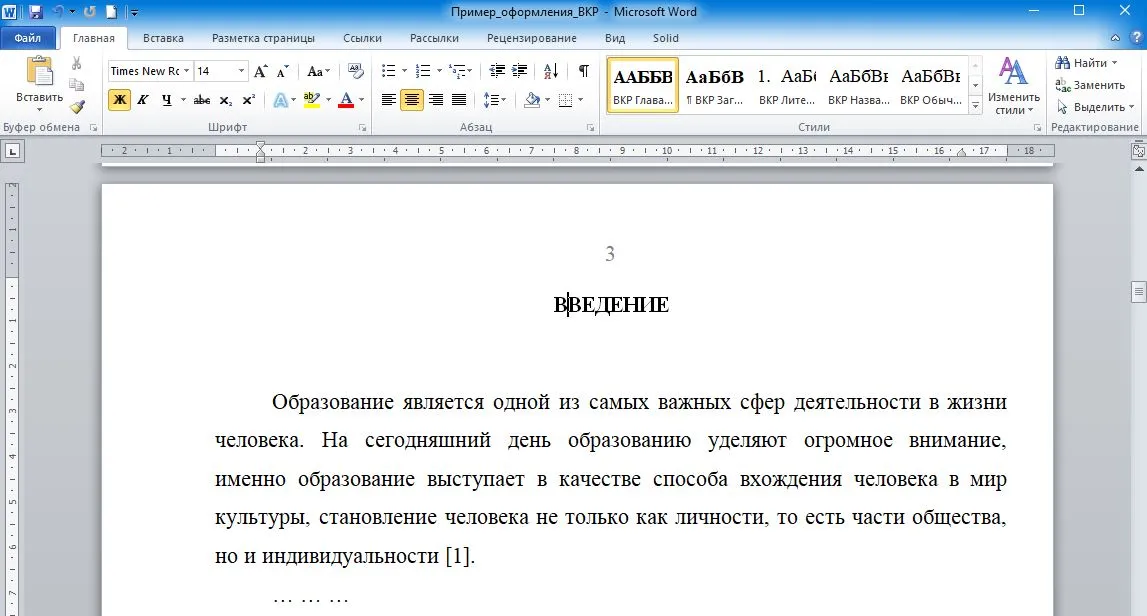Toggle Underline (Ч) formatting
Viewport: 1147px width, 616px height.
[x=167, y=100]
